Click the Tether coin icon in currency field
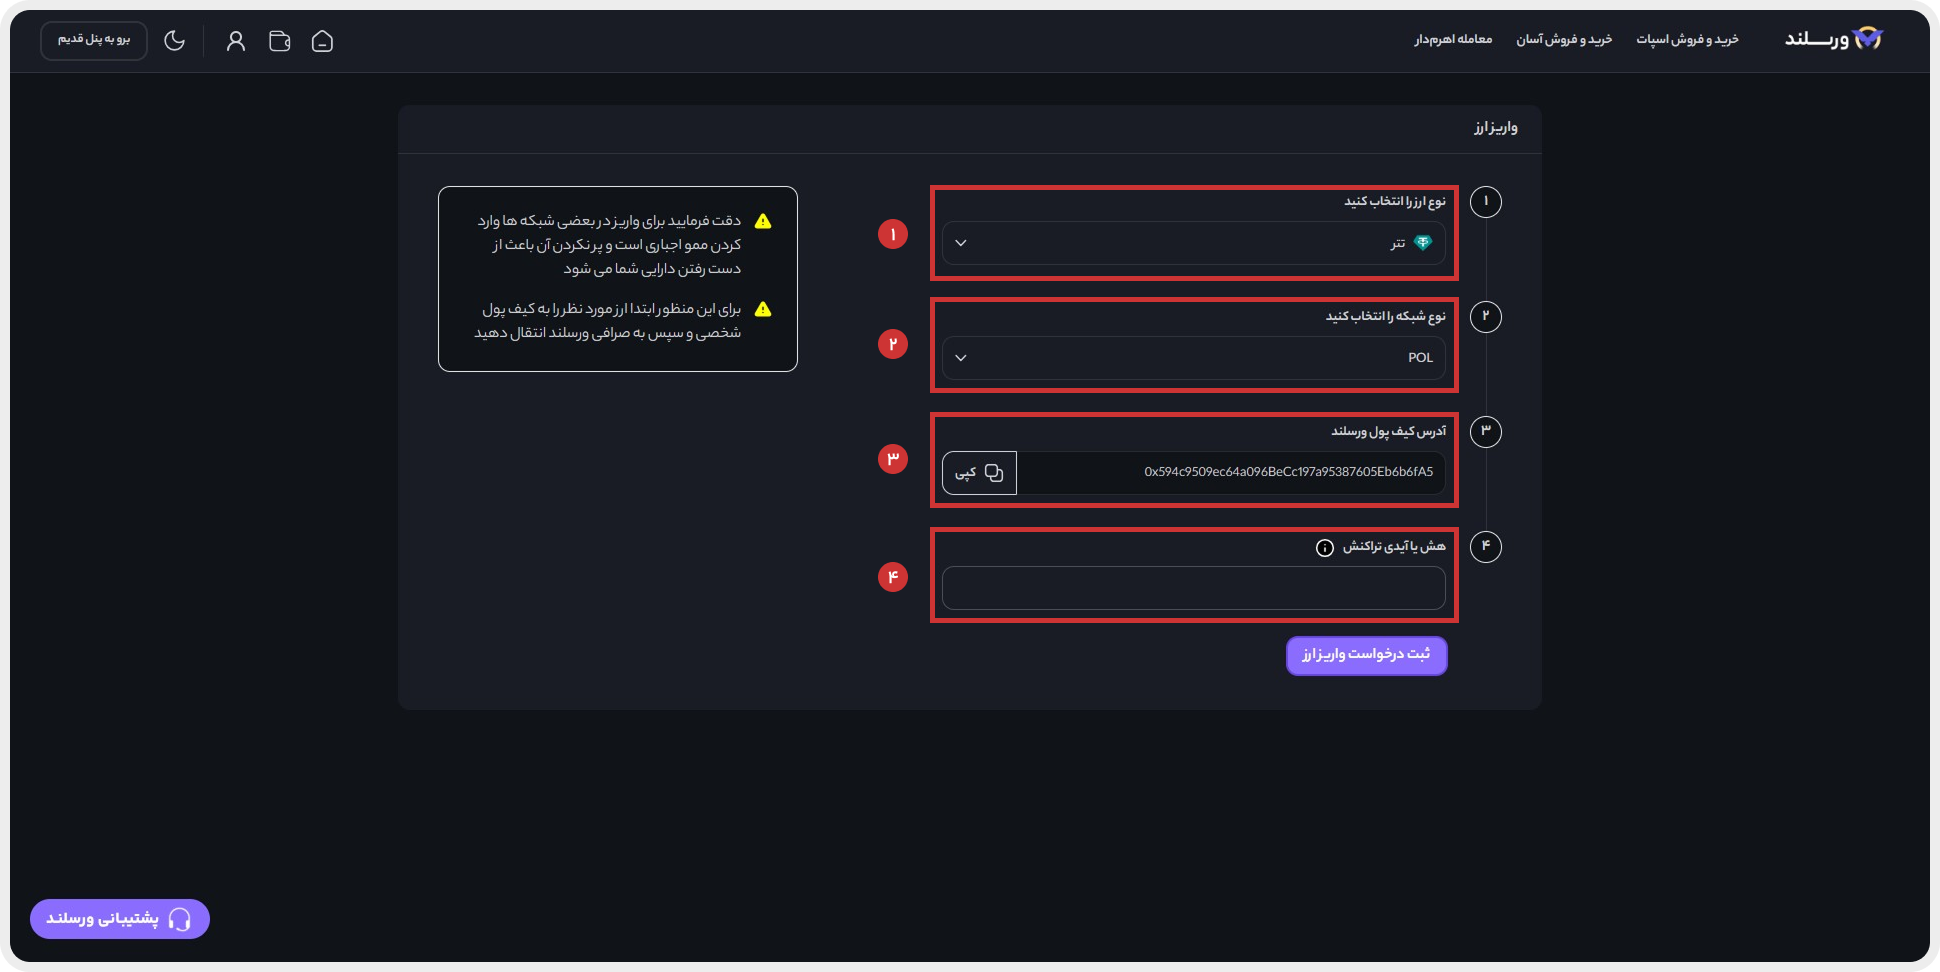This screenshot has width=1940, height=972. point(1423,243)
